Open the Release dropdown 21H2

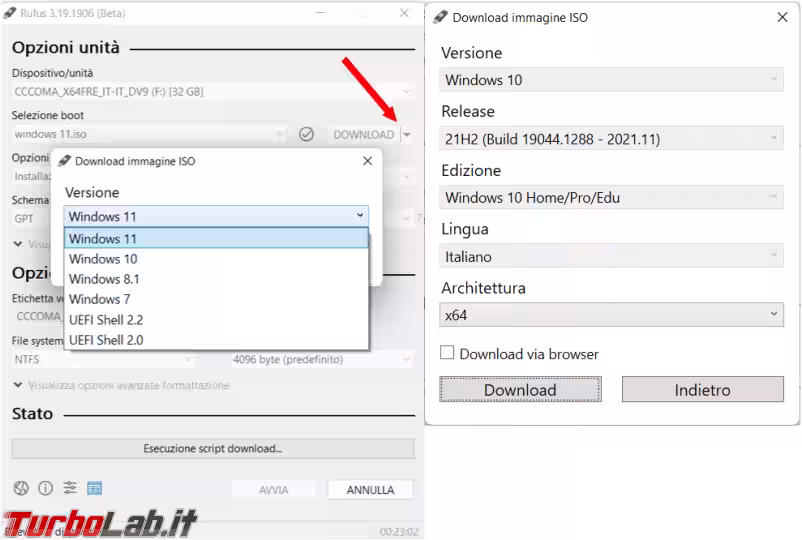click(x=611, y=139)
